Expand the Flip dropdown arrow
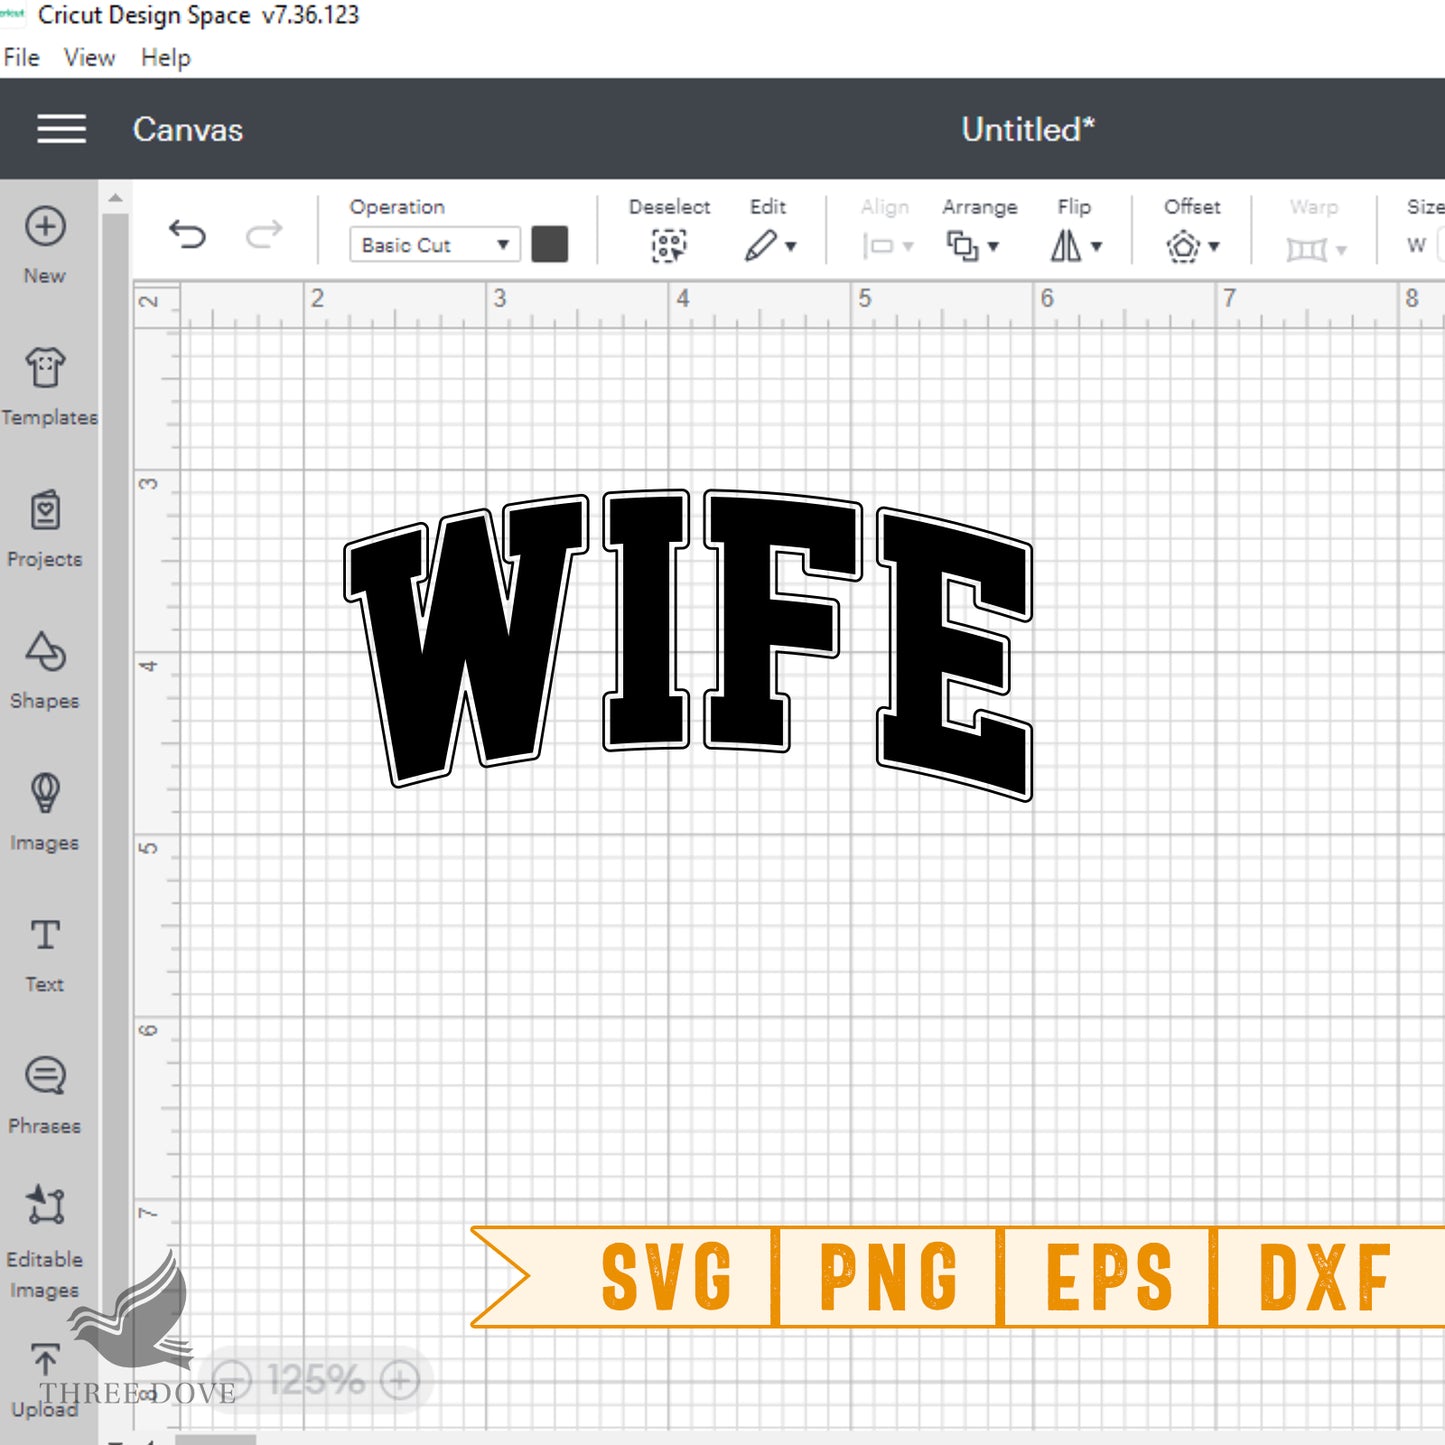This screenshot has width=1445, height=1445. click(x=1097, y=247)
